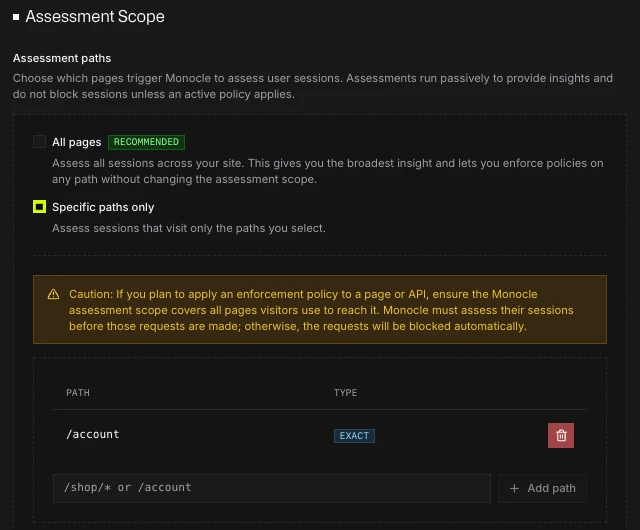Click the EXACT type badge
Viewport: 640px width, 530px height.
pyautogui.click(x=354, y=436)
